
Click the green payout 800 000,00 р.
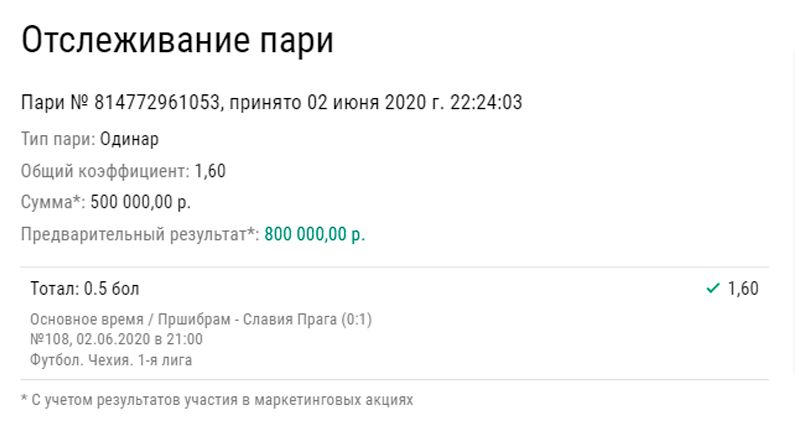point(314,234)
